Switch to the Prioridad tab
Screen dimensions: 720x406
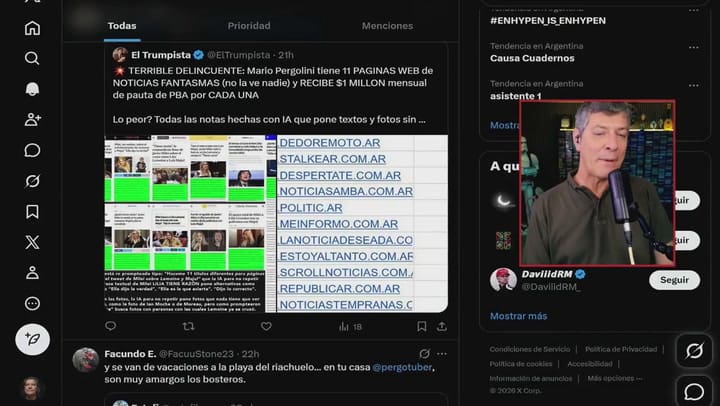tap(249, 26)
